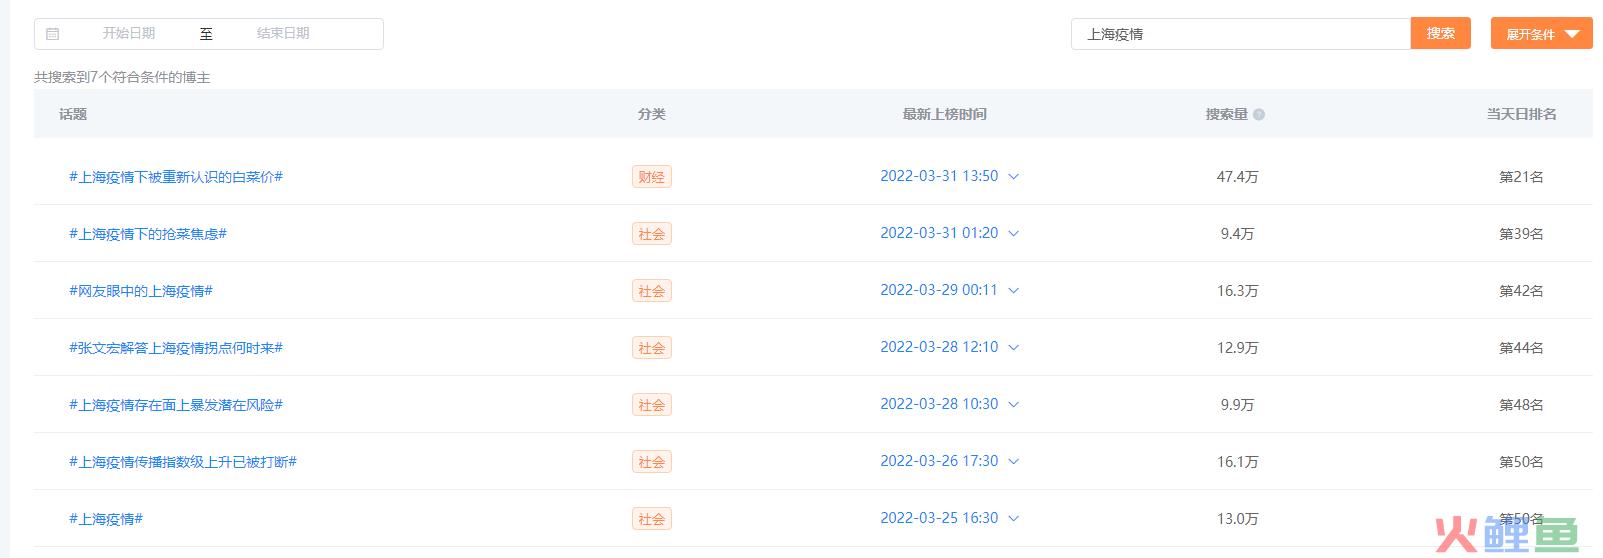Open topic #张文宏解答上海疫情拐点何时来#
1603x558 pixels.
(x=176, y=348)
